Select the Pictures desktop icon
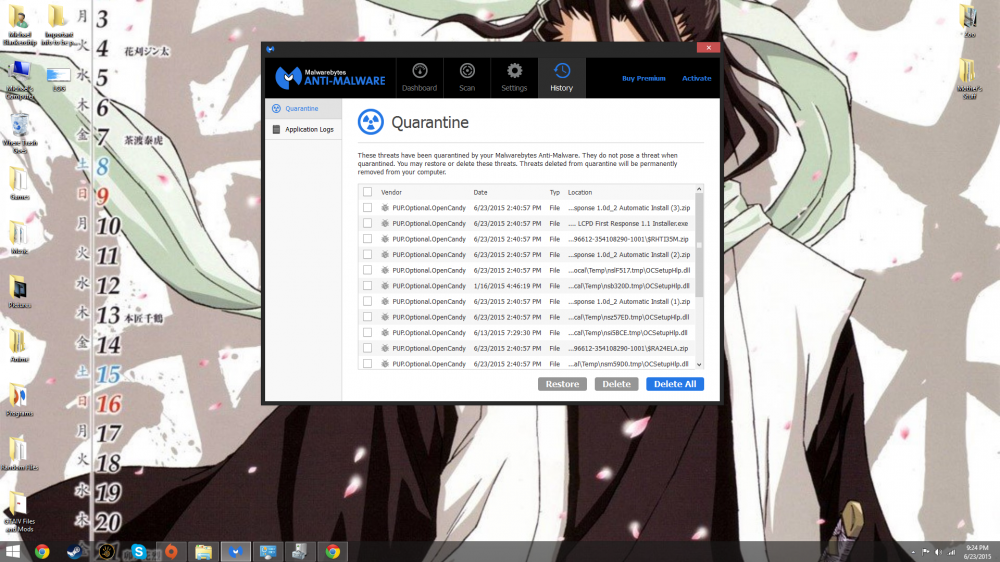This screenshot has height=562, width=1000. pos(19,292)
